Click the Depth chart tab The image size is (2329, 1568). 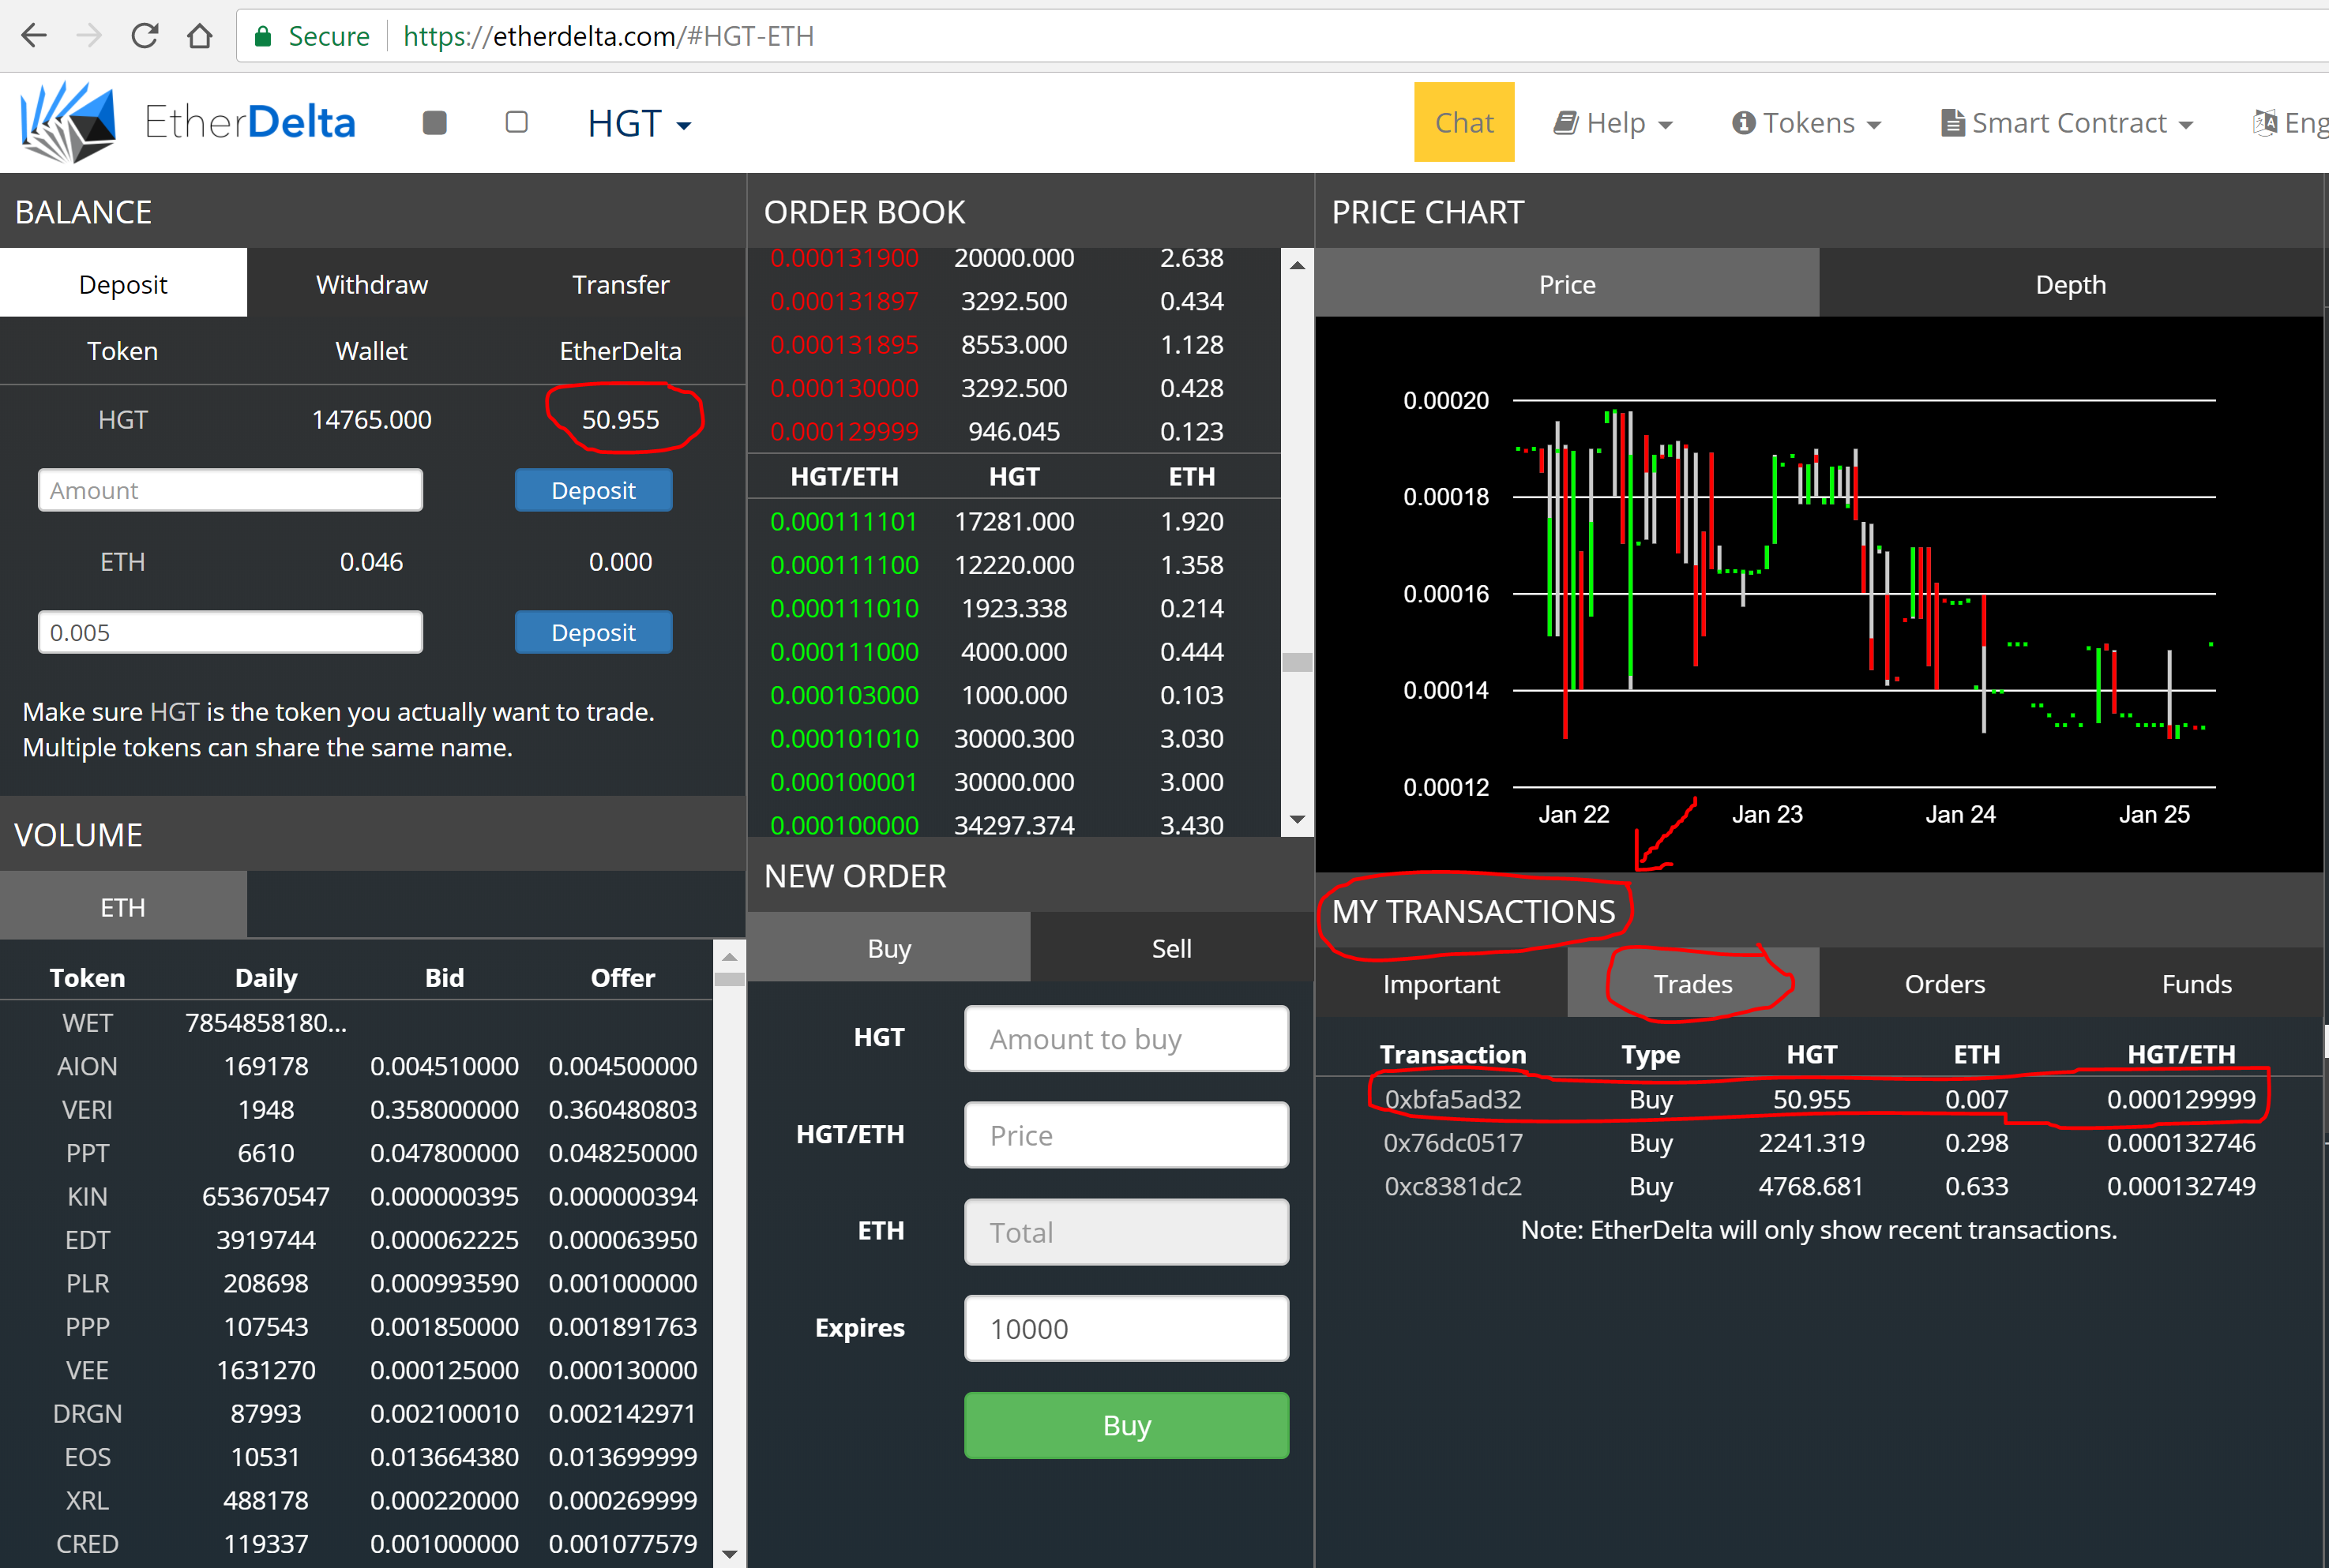2070,284
